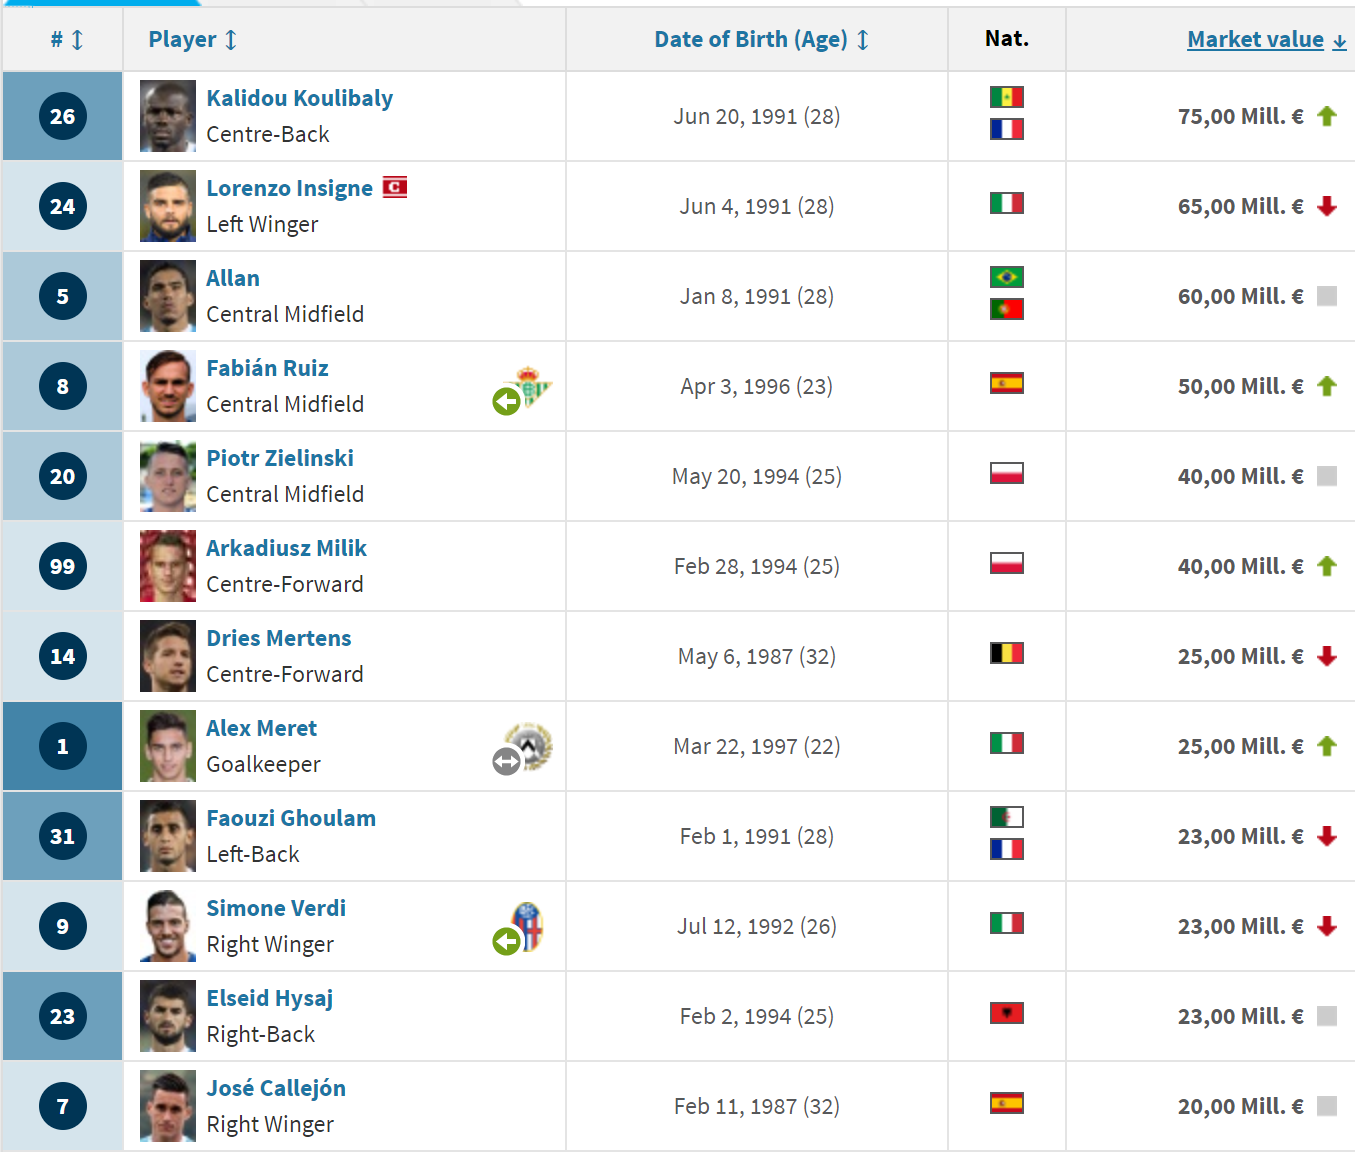Click the Senegal flag for Kalidou Koulibaly
This screenshot has height=1152, width=1355.
click(x=1006, y=97)
